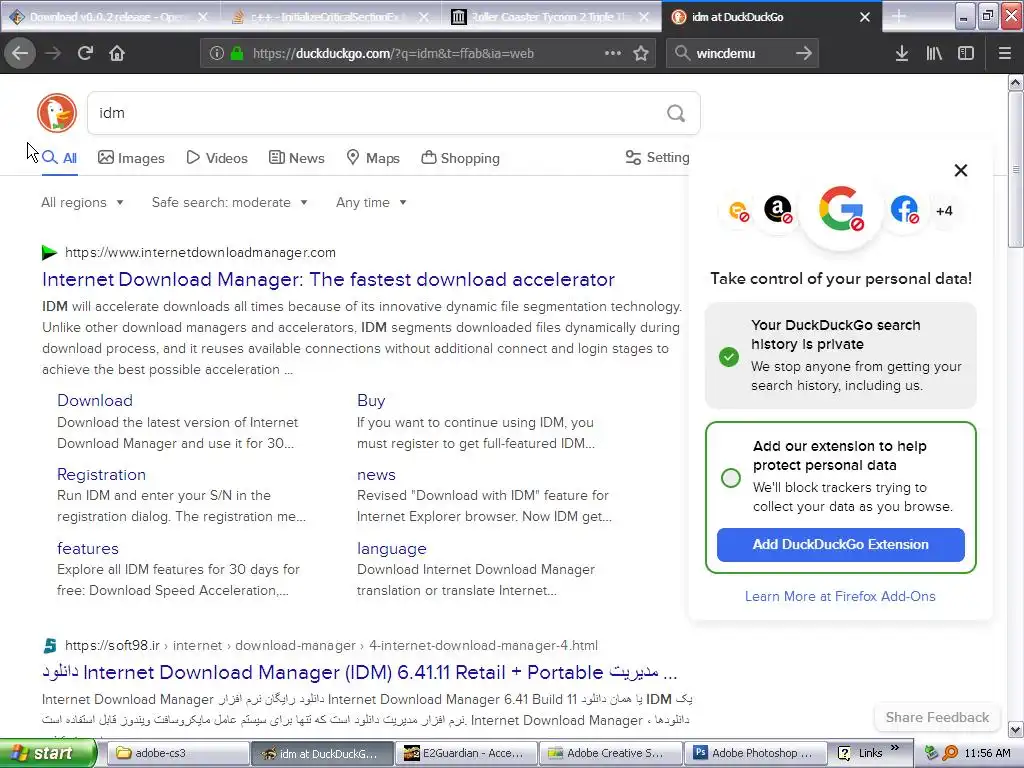1024x768 pixels.
Task: Open the news sitelink
Action: [376, 475]
